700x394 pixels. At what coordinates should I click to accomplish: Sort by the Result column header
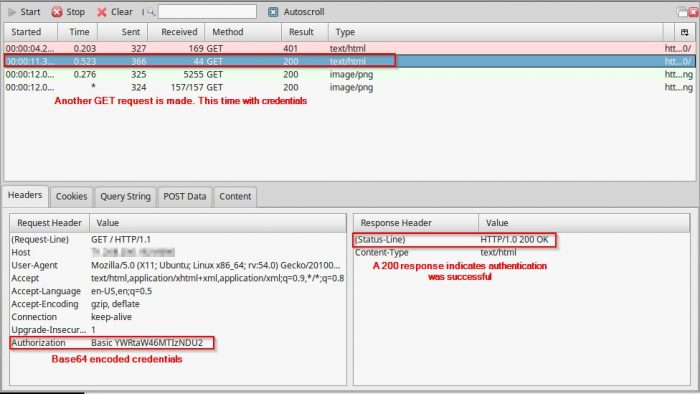tap(305, 32)
